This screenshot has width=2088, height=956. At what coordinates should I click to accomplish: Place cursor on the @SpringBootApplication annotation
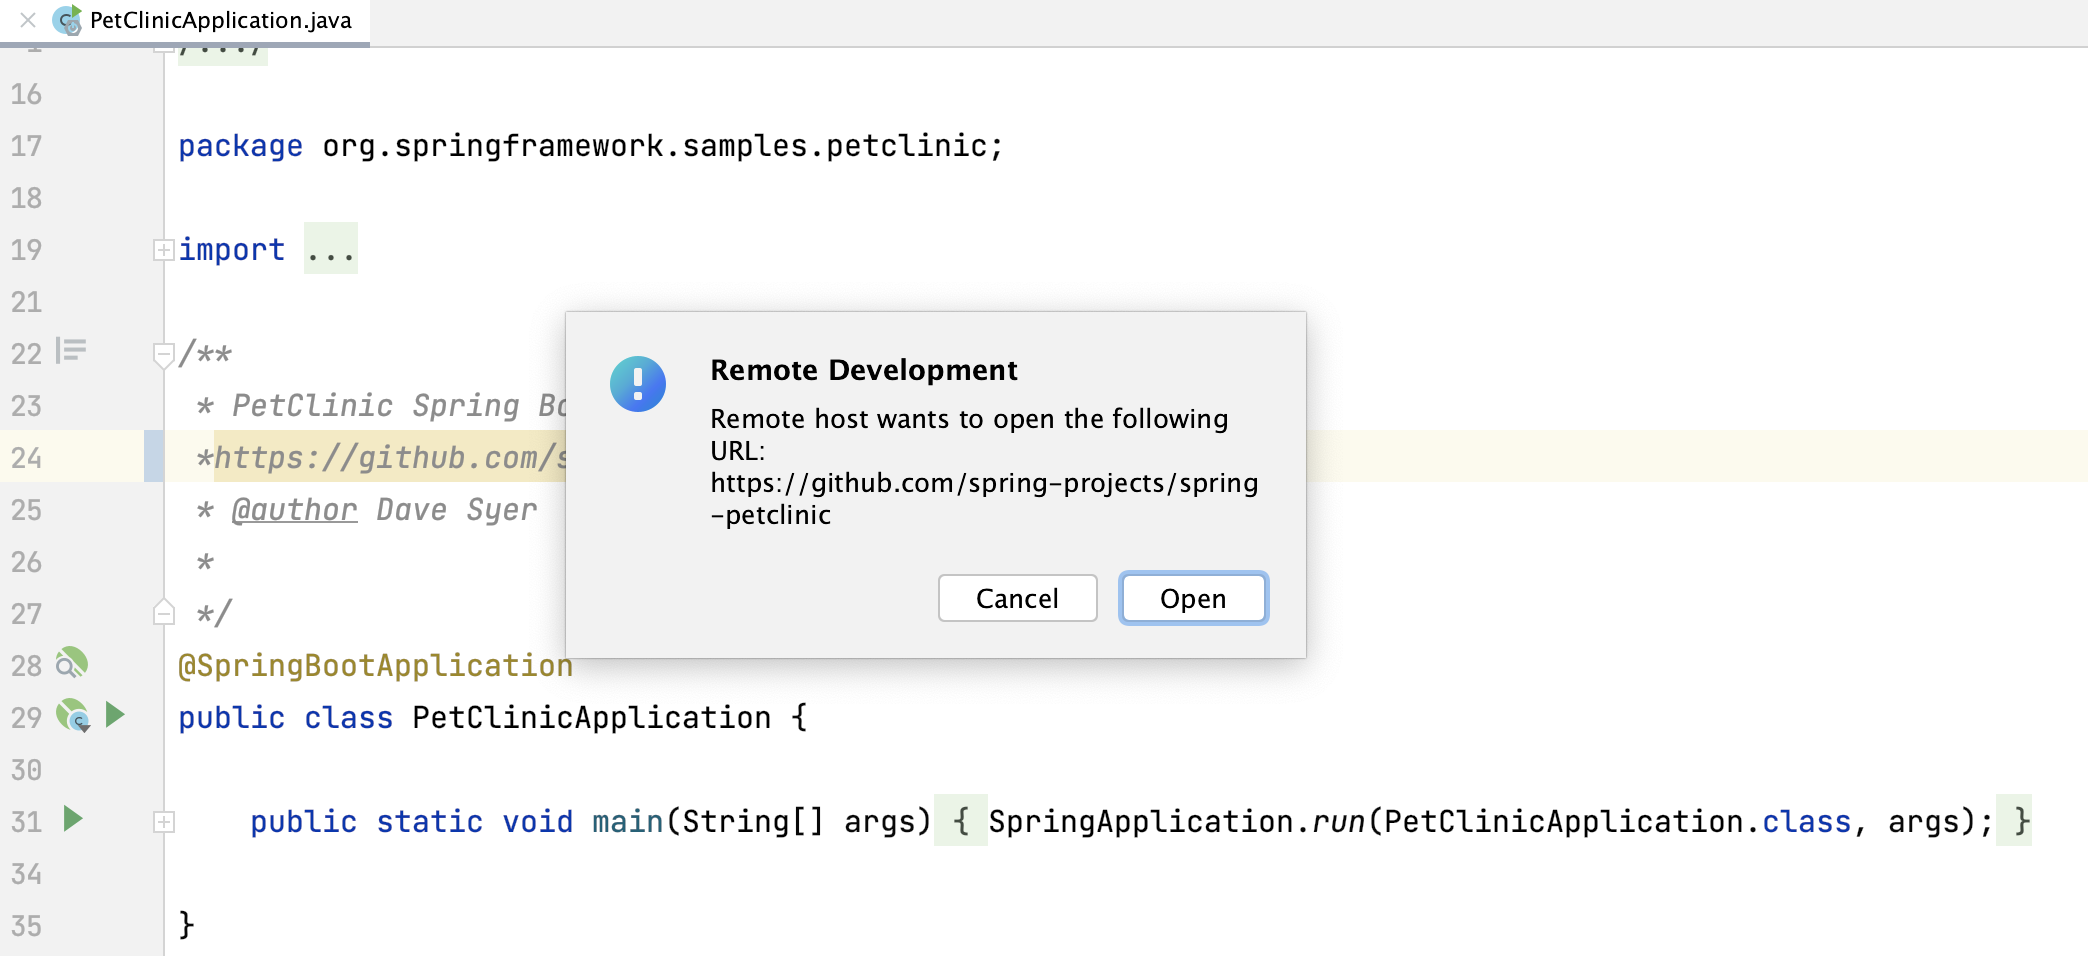(375, 665)
